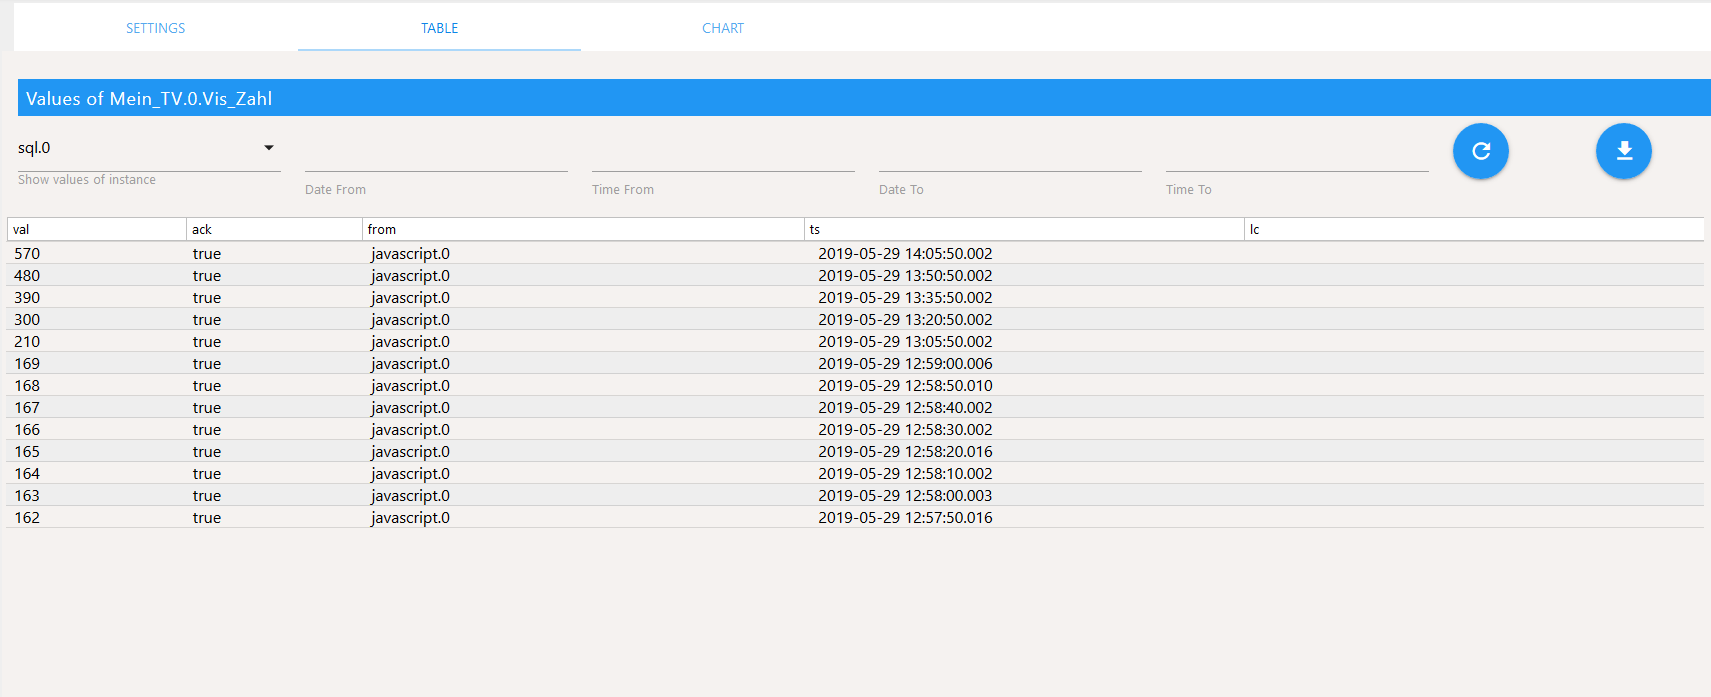1711x697 pixels.
Task: Refresh the table values
Action: coord(1480,151)
